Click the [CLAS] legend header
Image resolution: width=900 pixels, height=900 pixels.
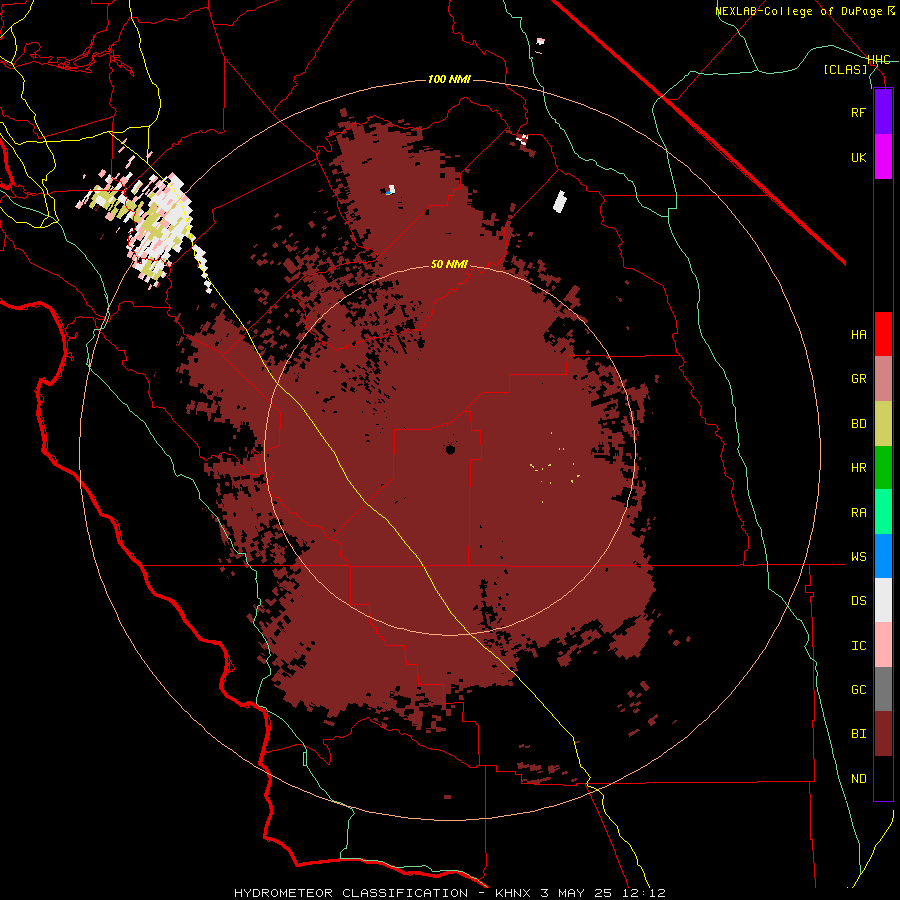[845, 69]
